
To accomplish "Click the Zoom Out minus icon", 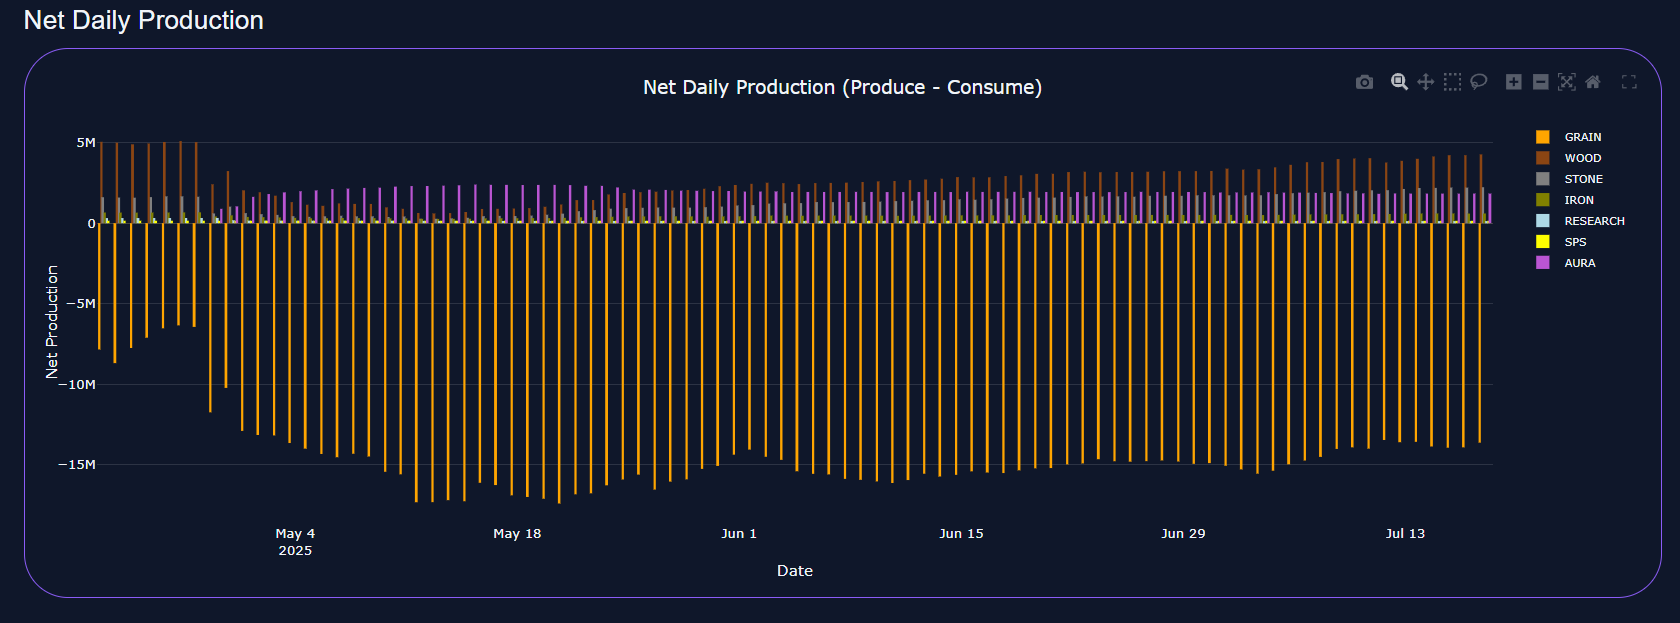I will click(x=1541, y=82).
